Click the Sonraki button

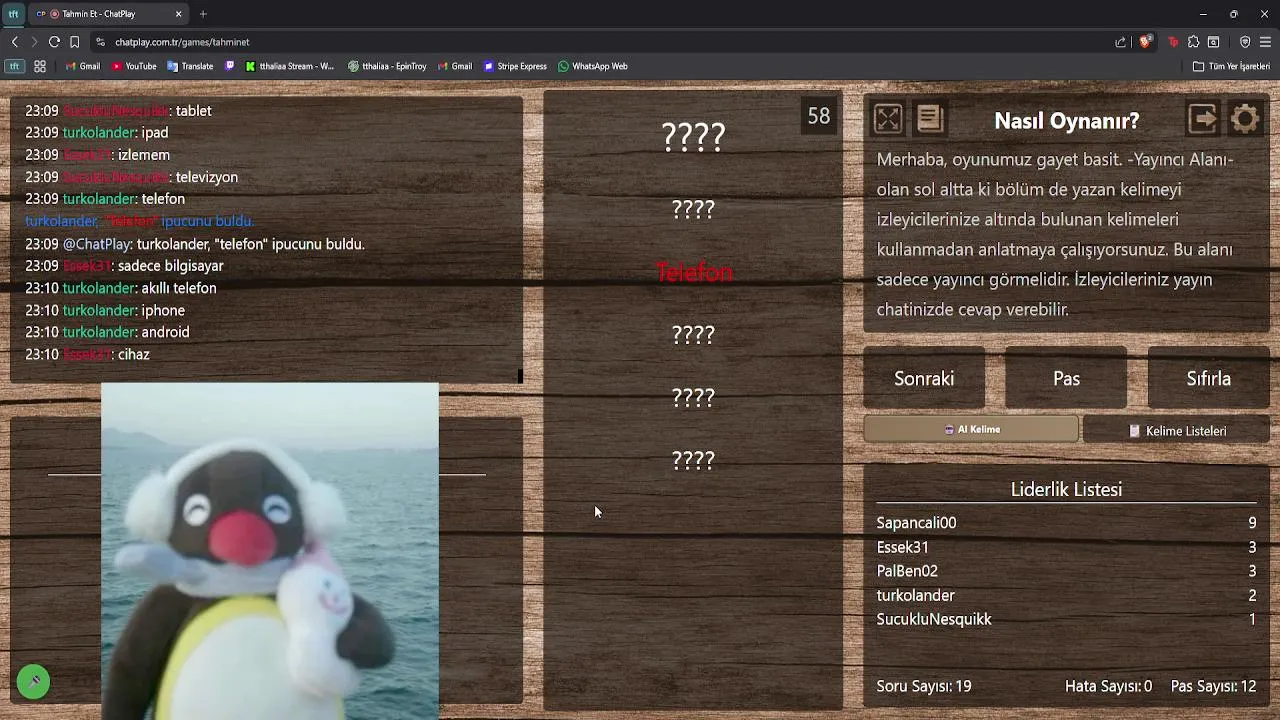tap(924, 378)
